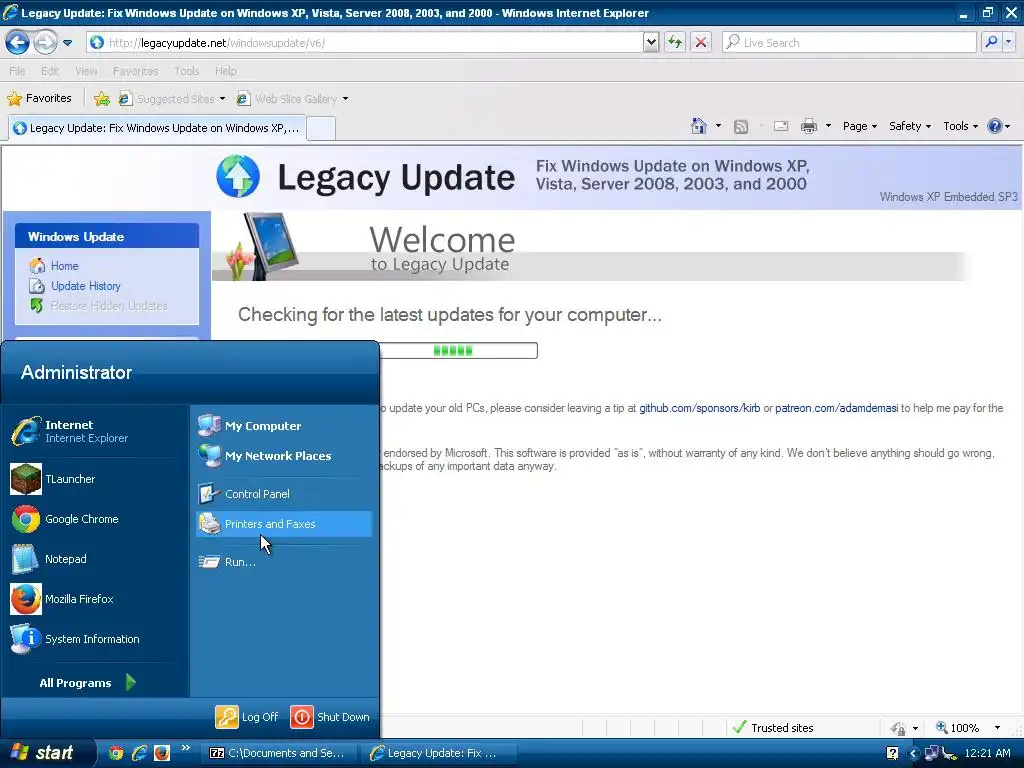Image resolution: width=1024 pixels, height=768 pixels.
Task: Open patreon.com/adamdemasi link
Action: click(x=837, y=408)
